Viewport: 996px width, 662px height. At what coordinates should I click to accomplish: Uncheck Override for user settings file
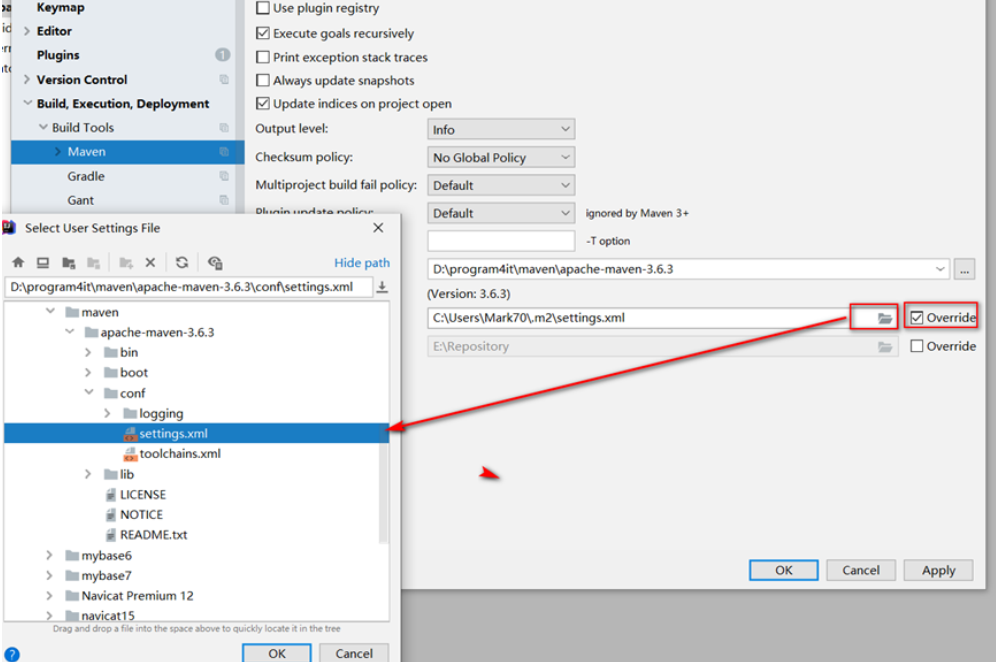pos(917,318)
